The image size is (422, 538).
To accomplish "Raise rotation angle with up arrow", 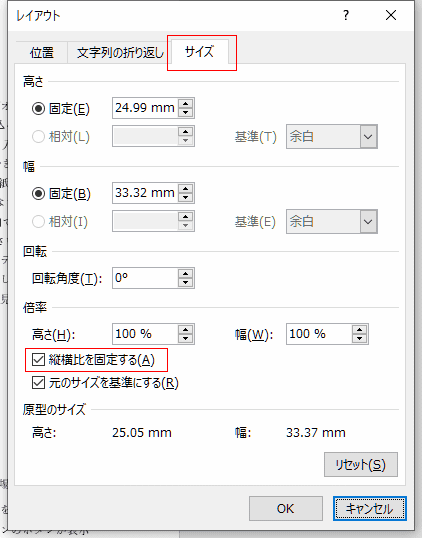I will point(186,273).
